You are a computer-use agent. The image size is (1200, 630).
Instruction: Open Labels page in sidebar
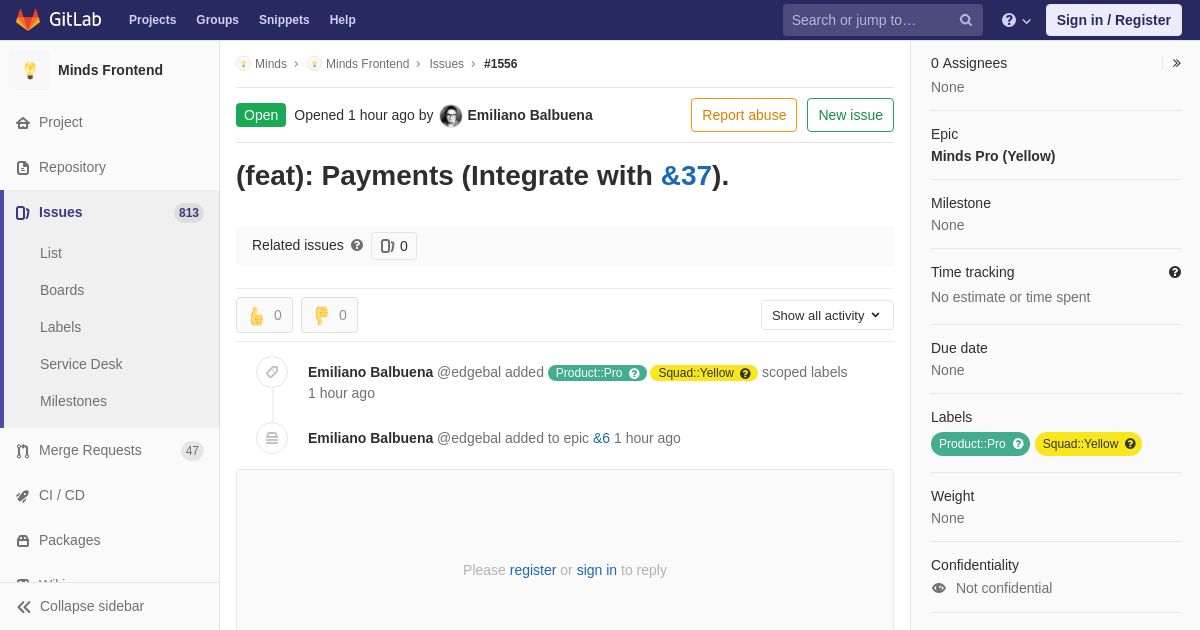(60, 327)
